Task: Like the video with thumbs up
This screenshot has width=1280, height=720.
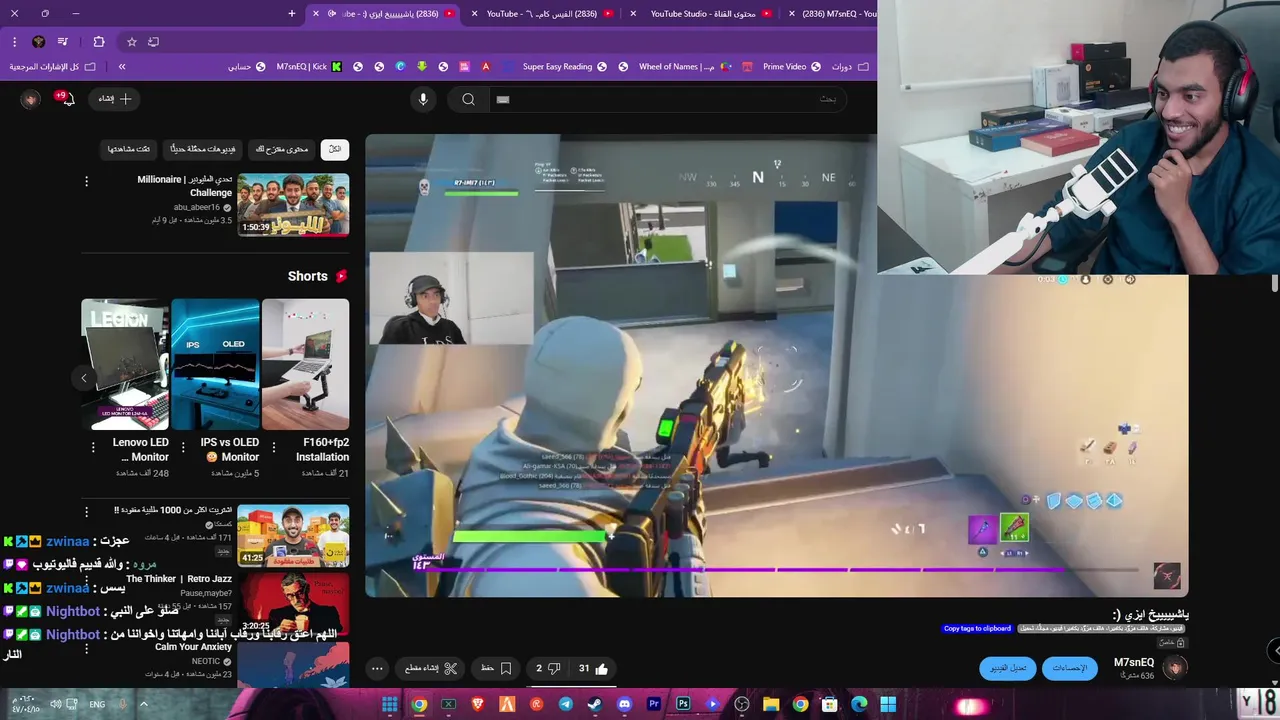Action: click(x=593, y=668)
